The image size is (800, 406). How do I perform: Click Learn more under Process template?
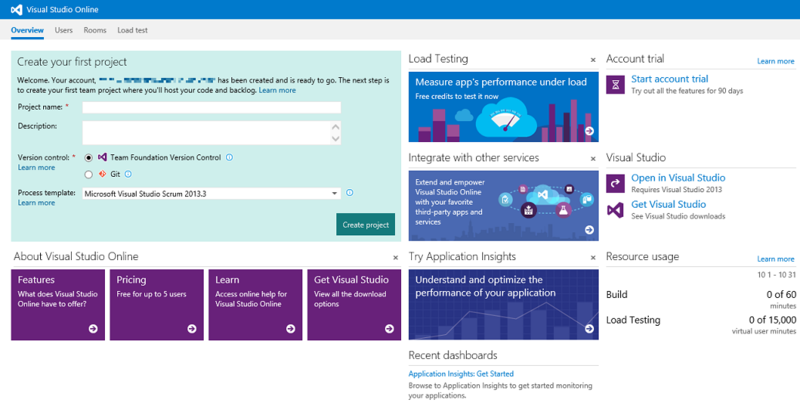(x=36, y=202)
